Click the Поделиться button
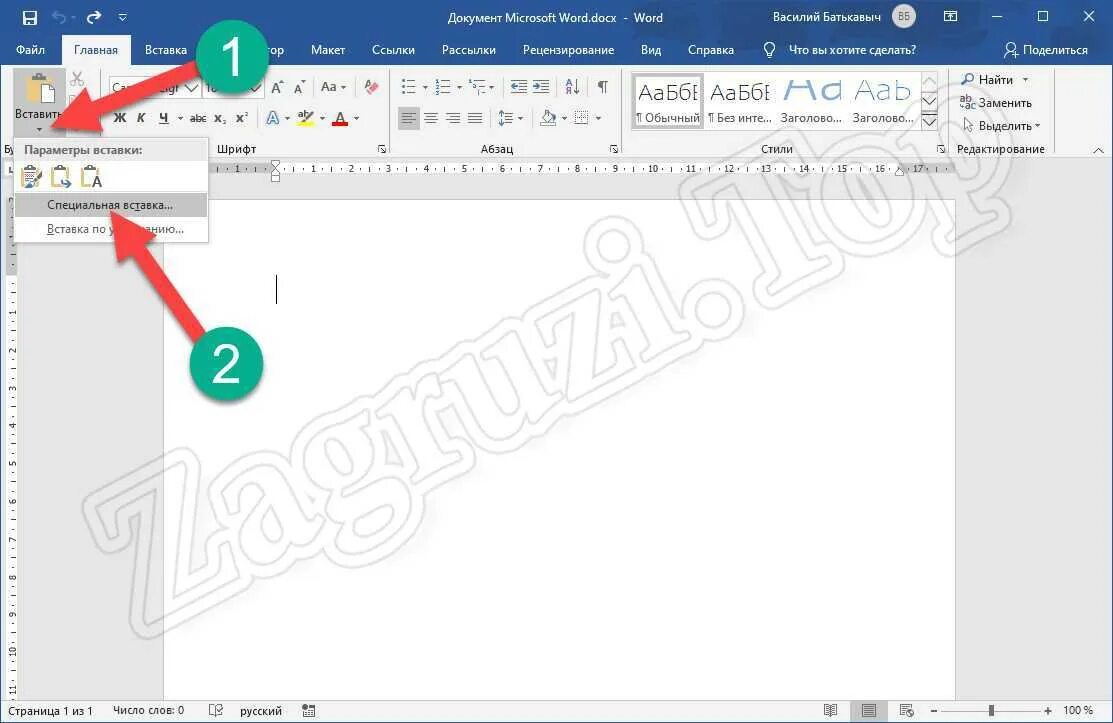The image size is (1113, 723). [1046, 50]
